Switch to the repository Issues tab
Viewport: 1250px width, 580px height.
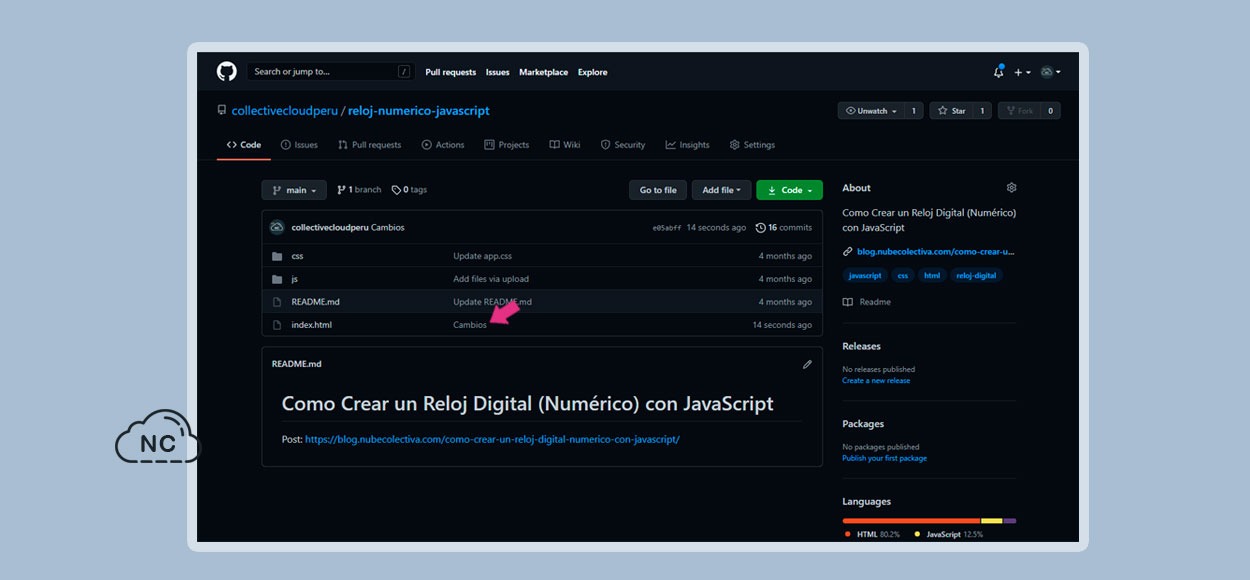click(x=299, y=145)
